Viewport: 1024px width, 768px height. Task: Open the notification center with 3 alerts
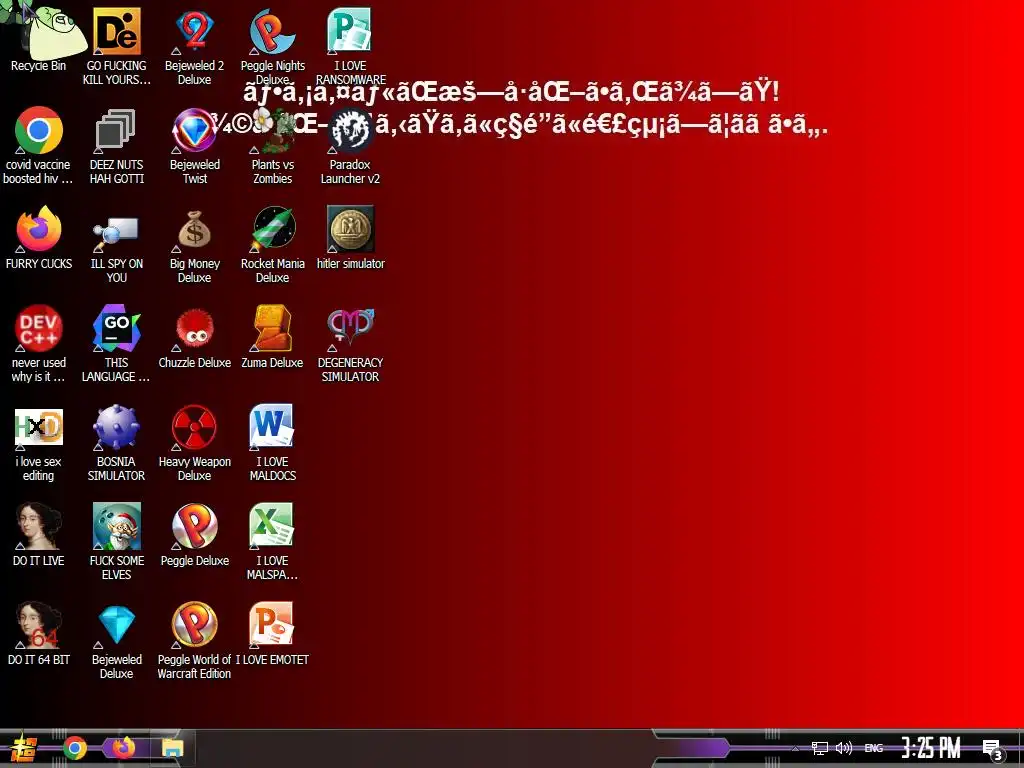tap(993, 750)
